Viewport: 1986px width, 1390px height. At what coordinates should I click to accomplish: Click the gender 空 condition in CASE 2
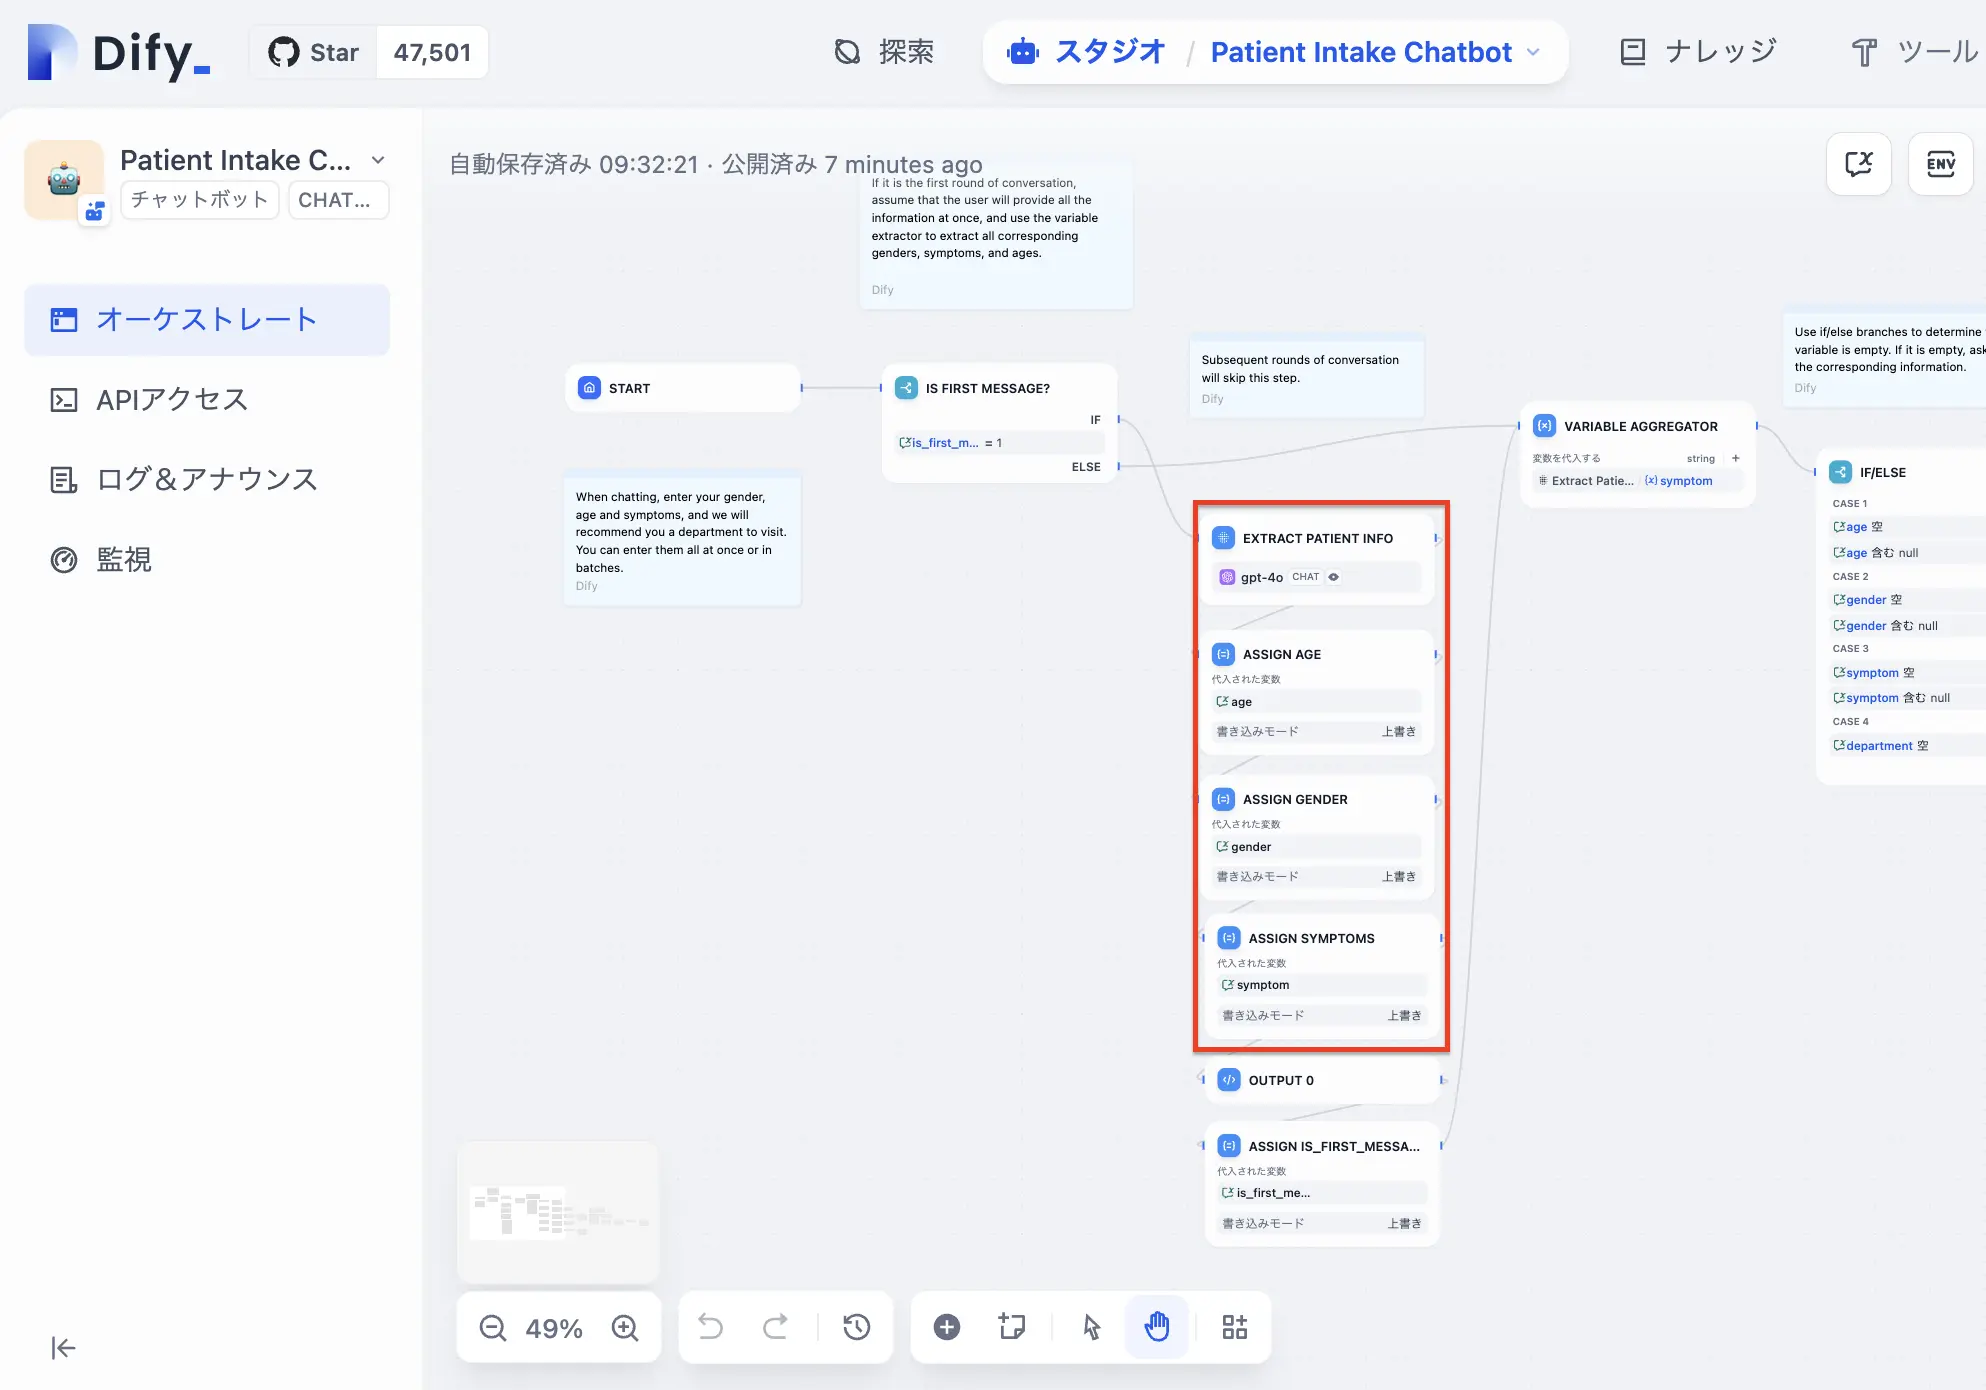coord(1908,600)
